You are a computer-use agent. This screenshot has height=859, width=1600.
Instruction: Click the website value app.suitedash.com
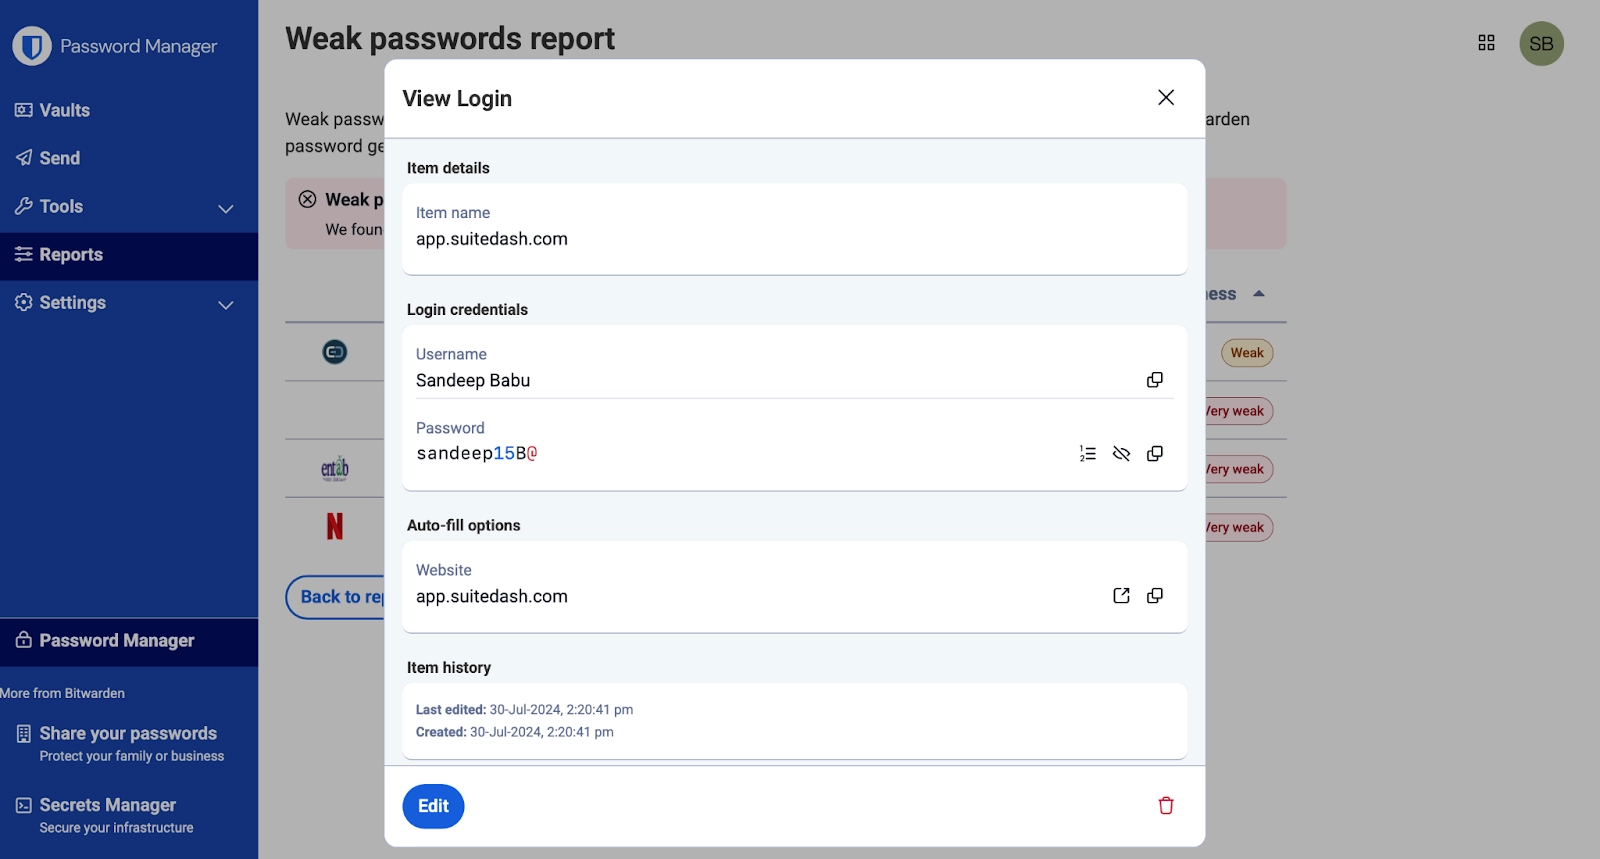492,597
